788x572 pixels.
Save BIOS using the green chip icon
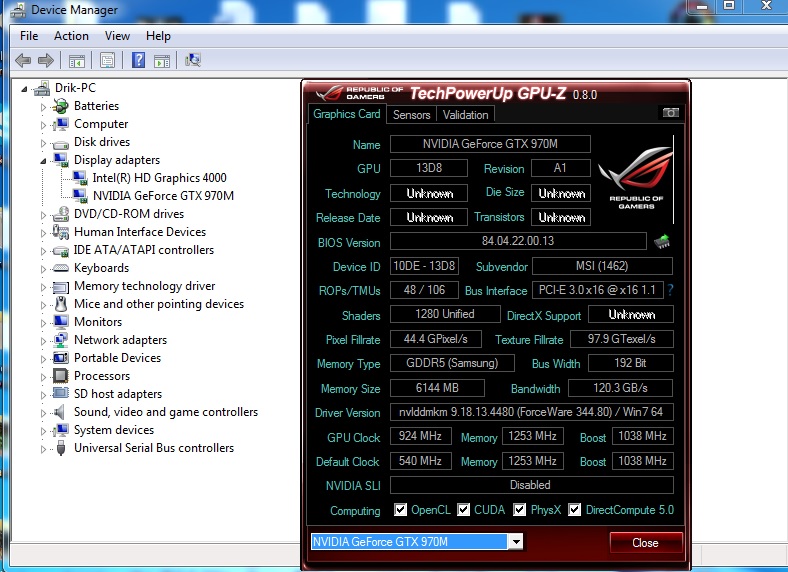[x=662, y=242]
